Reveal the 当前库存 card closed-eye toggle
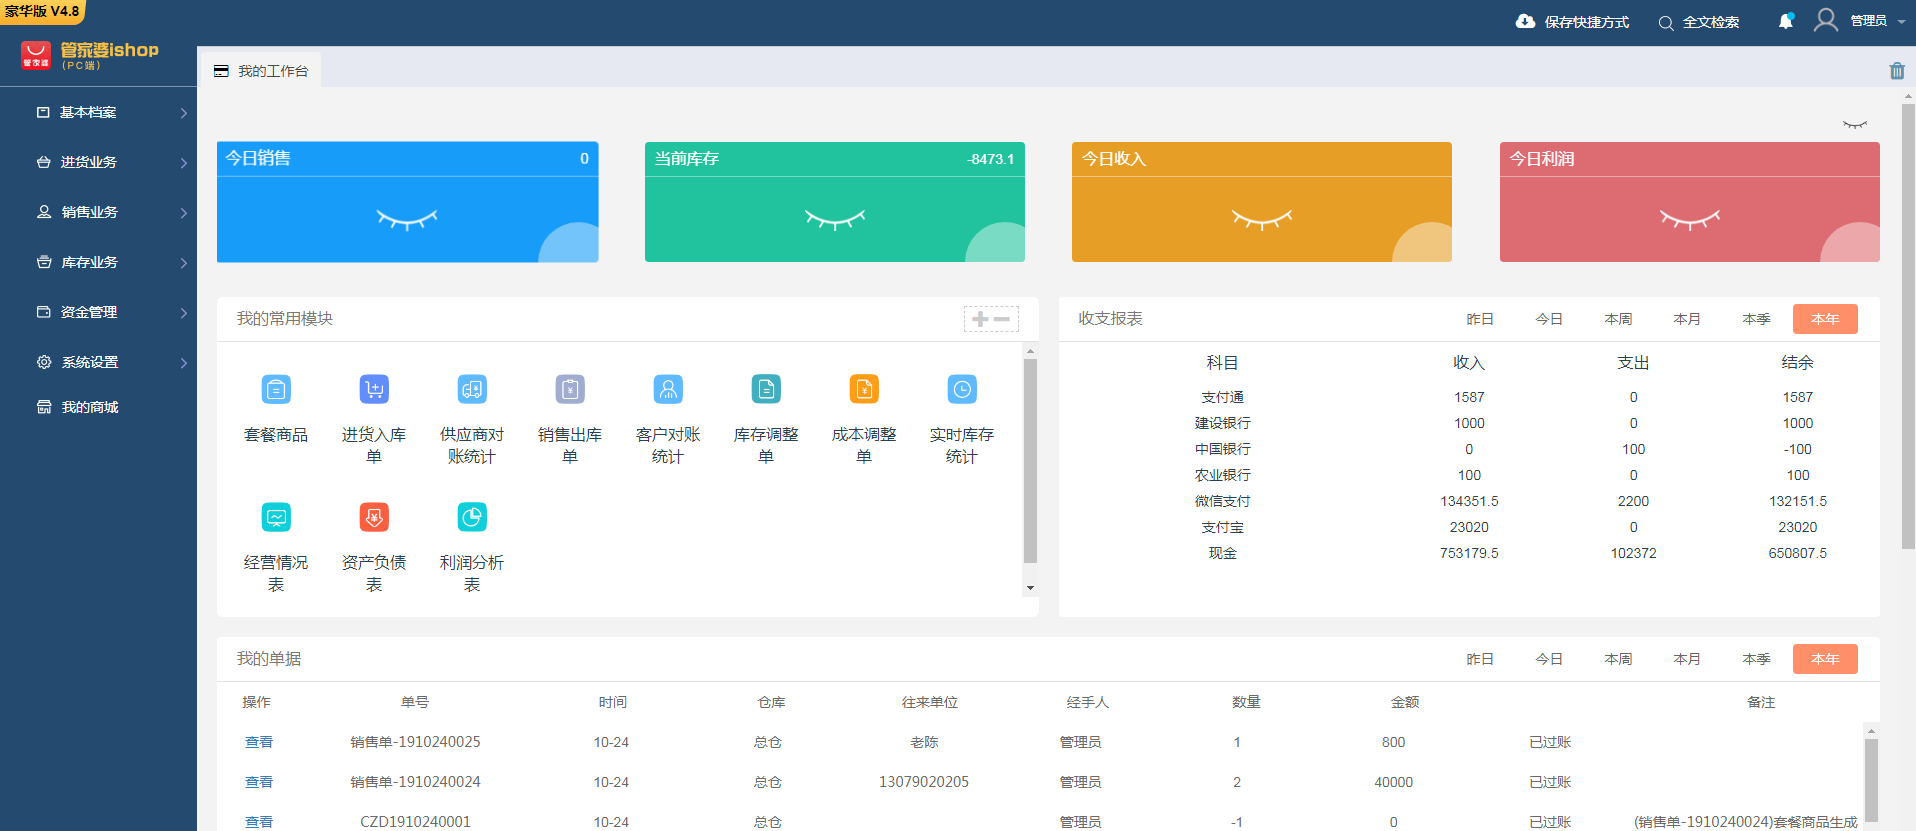Viewport: 1916px width, 831px height. (835, 219)
